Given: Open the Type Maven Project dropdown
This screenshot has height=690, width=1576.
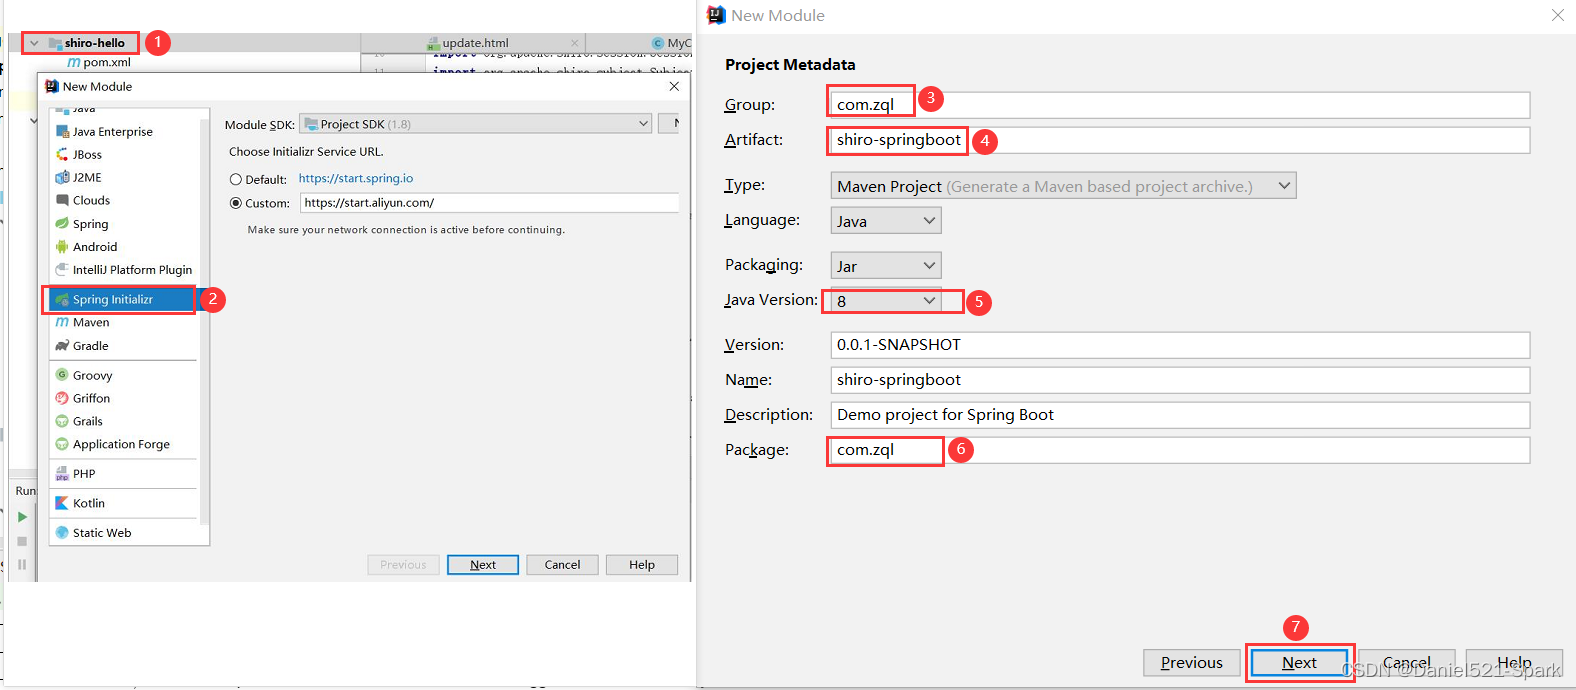Looking at the screenshot, I should [x=1063, y=186].
